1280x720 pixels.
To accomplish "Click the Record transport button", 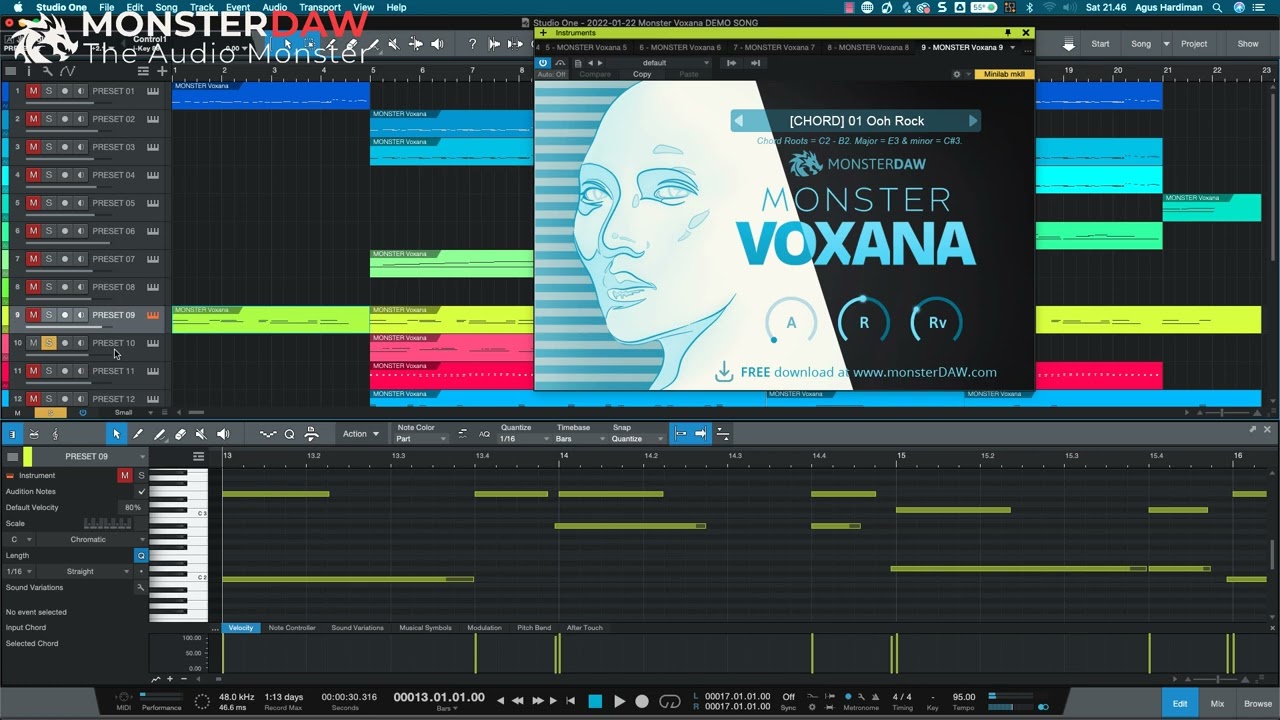I will (x=642, y=701).
